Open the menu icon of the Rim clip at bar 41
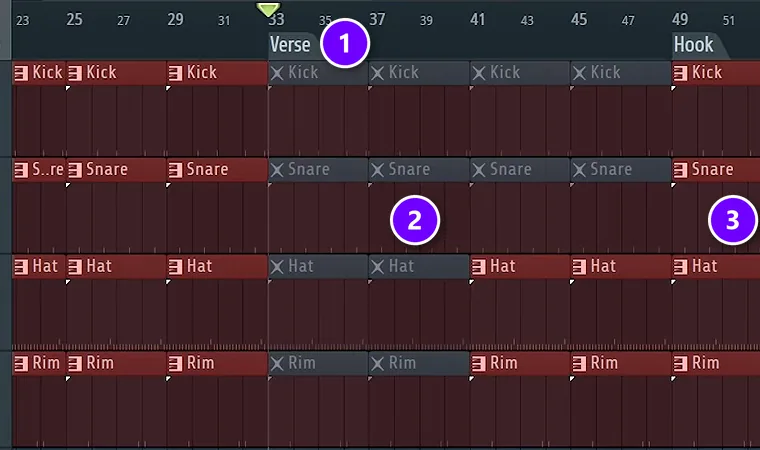The height and width of the screenshot is (450, 760). pyautogui.click(x=478, y=364)
